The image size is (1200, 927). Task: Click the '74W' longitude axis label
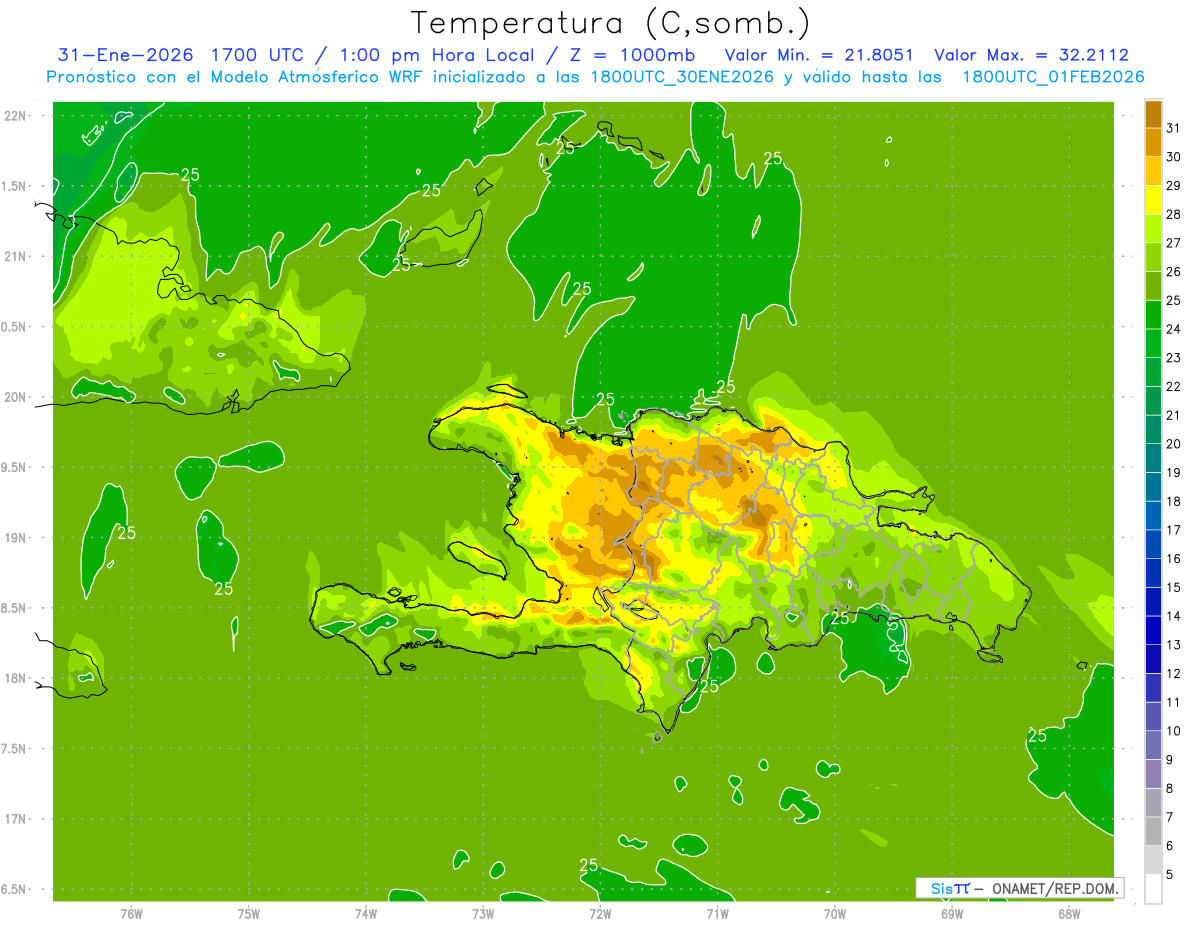tap(366, 914)
